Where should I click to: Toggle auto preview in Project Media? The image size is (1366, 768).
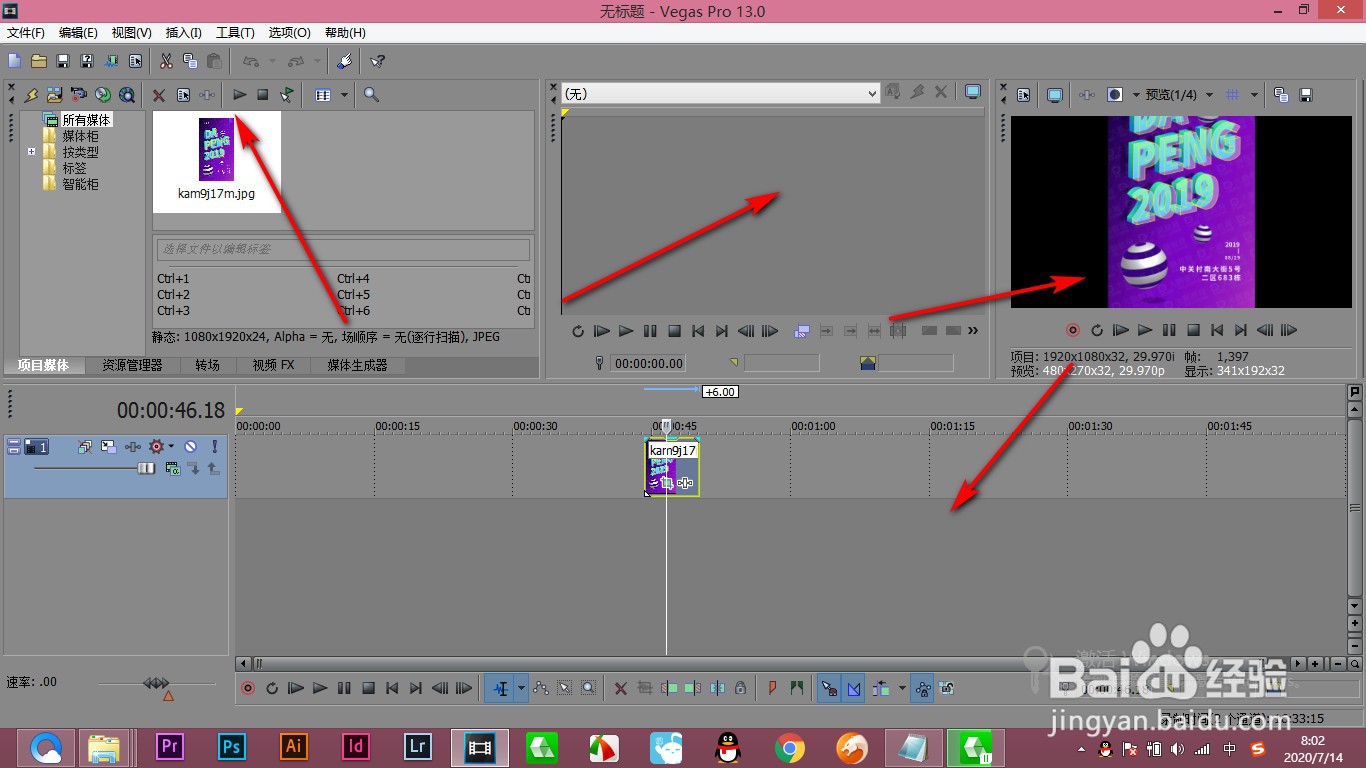click(287, 95)
